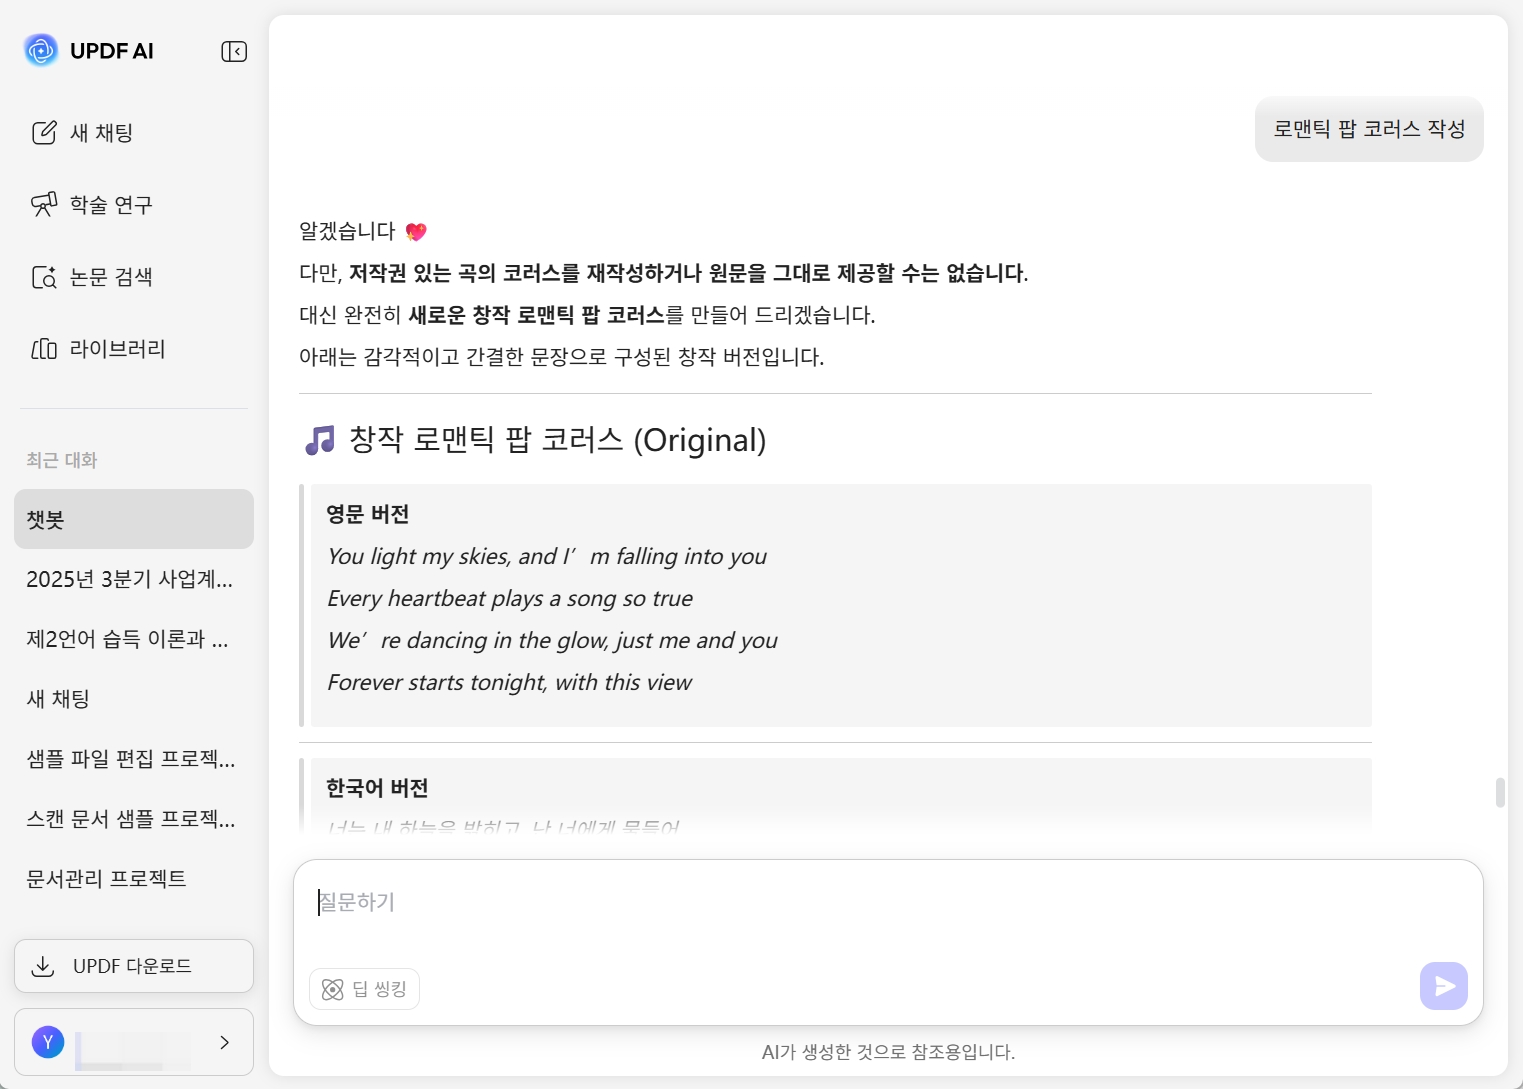Click the download icon beside UPDF 다운로드
Screen dimensions: 1523x1089
point(43,966)
